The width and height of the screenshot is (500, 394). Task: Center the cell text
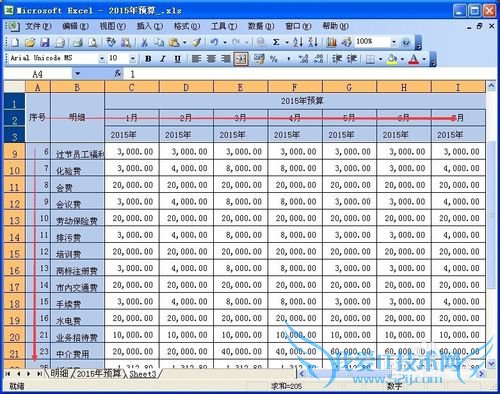(211, 59)
